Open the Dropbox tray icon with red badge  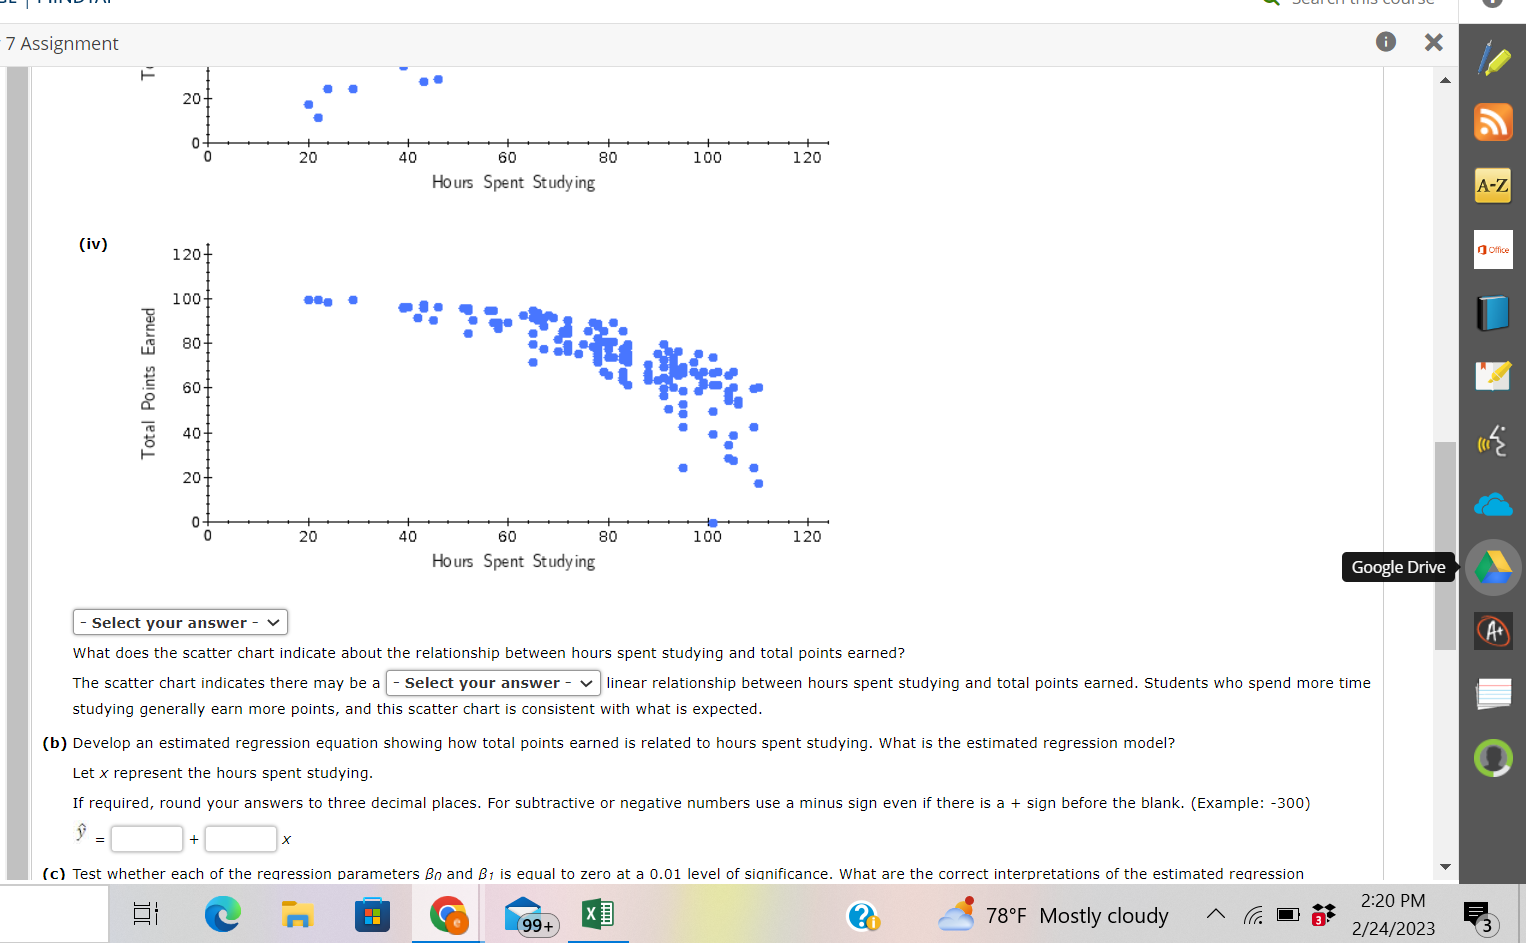pos(1323,914)
